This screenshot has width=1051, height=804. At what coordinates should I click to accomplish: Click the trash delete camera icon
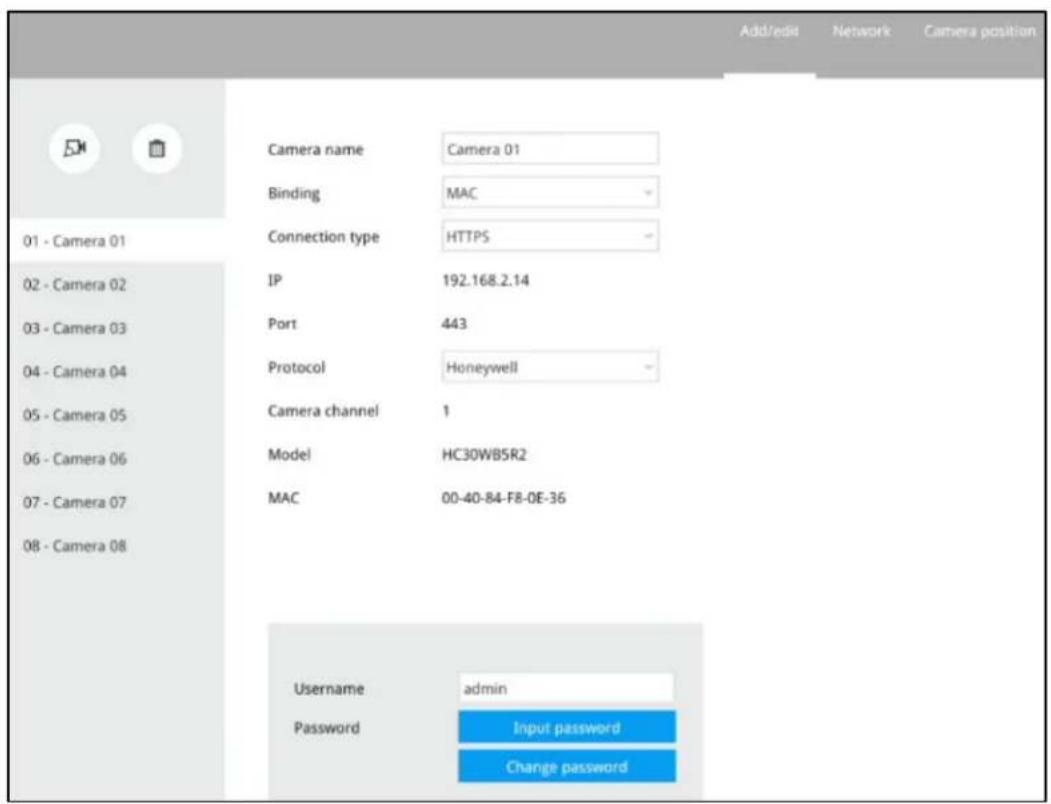coord(157,148)
